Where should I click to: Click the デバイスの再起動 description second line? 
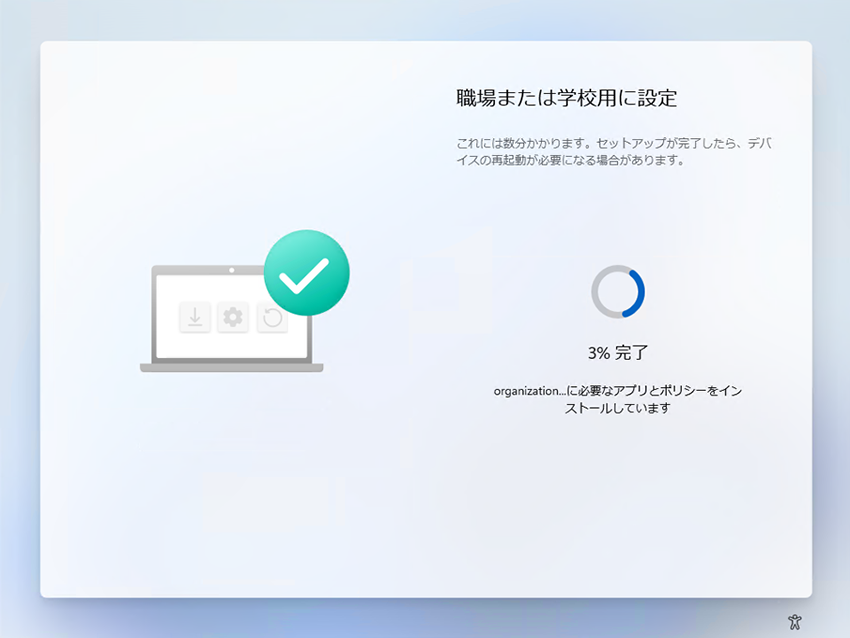(x=570, y=160)
